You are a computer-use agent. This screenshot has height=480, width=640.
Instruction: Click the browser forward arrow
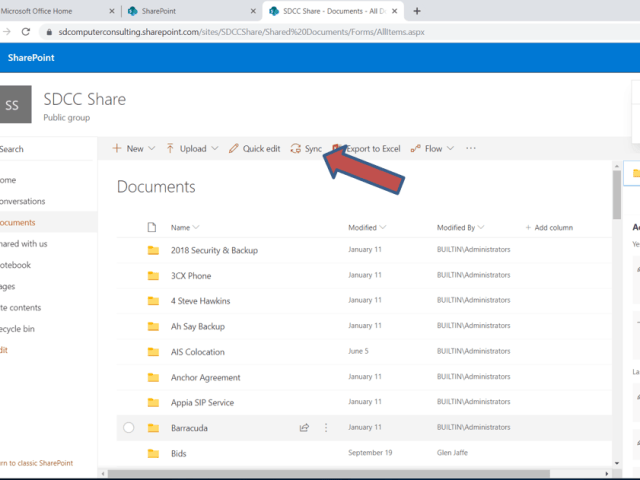point(7,32)
